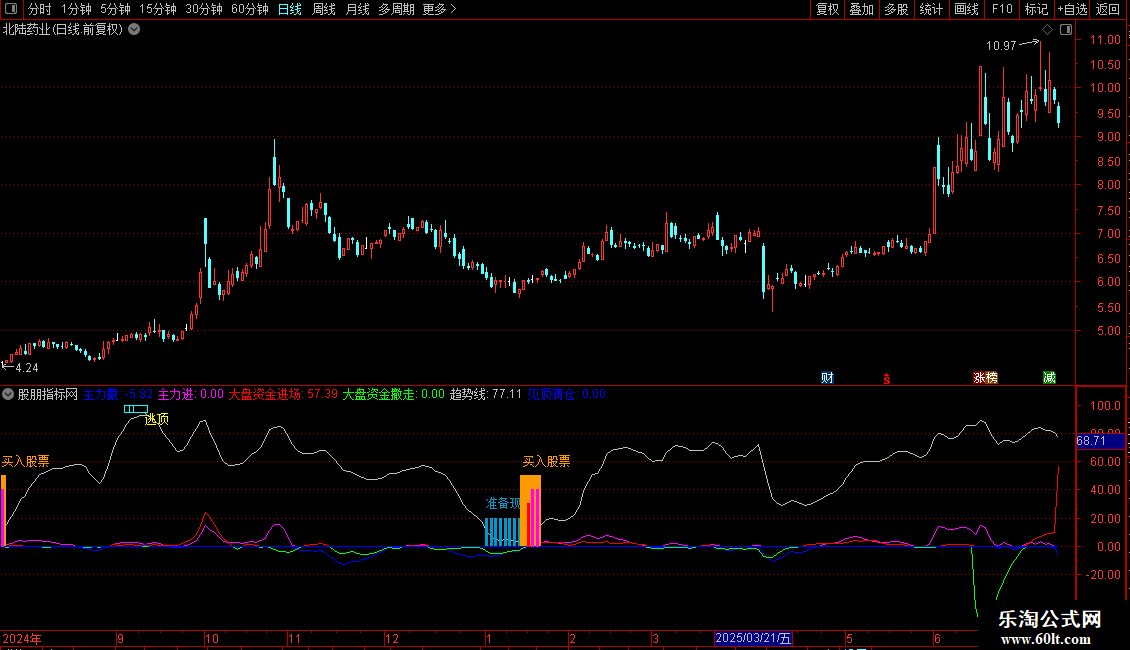
Task: Click the -20.00 indicator axis label
Action: 1103,574
